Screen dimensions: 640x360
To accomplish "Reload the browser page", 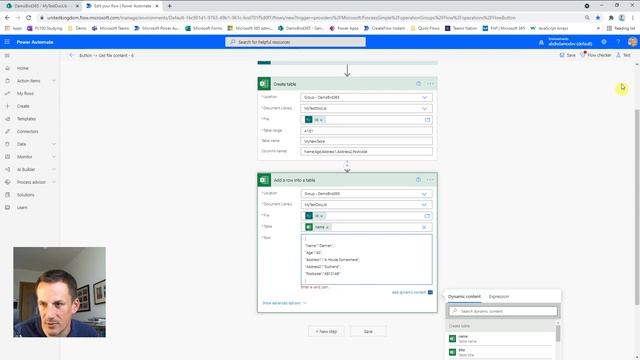I will click(x=29, y=18).
